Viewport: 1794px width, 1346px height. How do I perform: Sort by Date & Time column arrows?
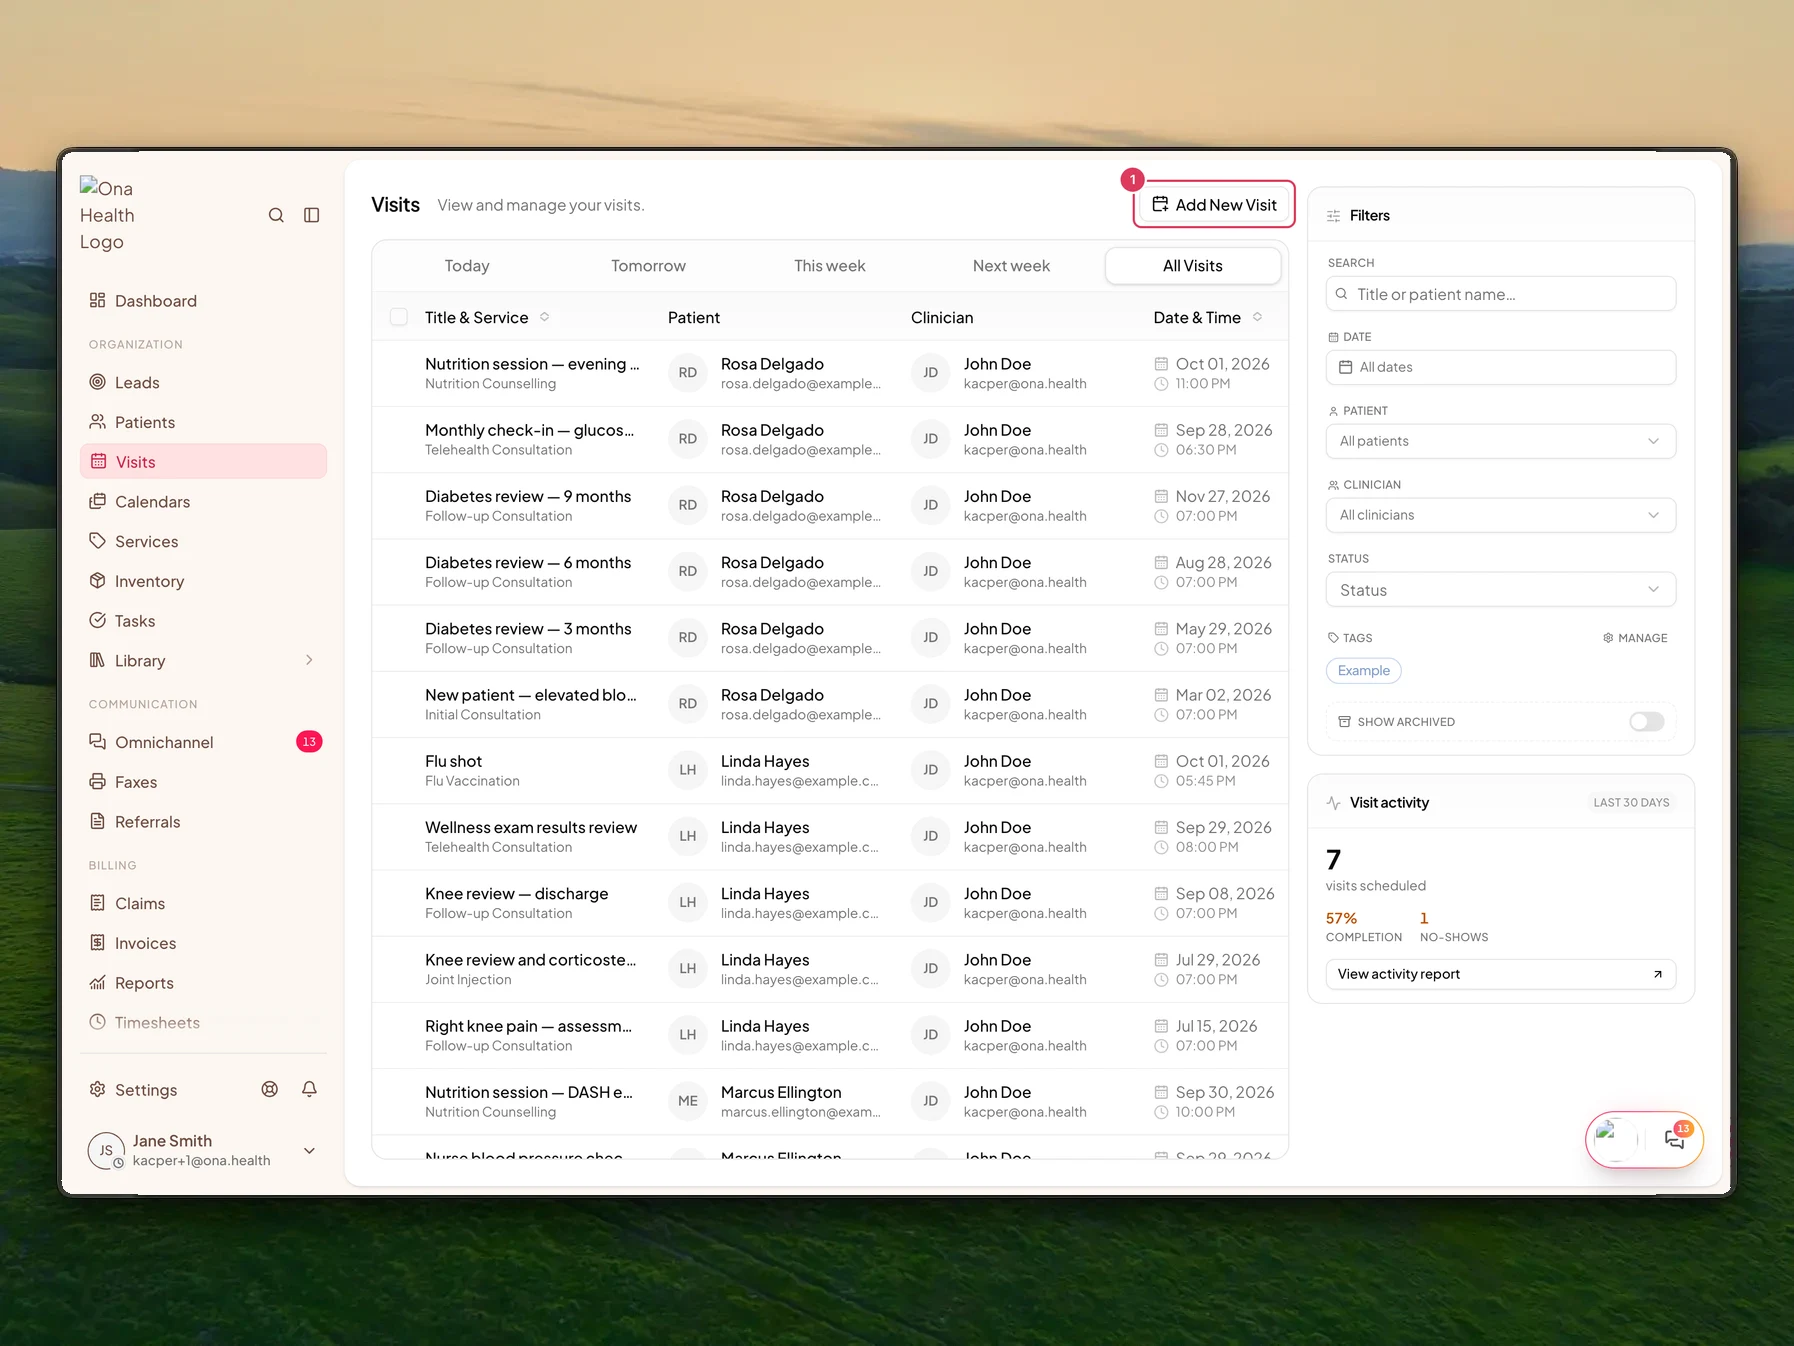pos(1258,317)
